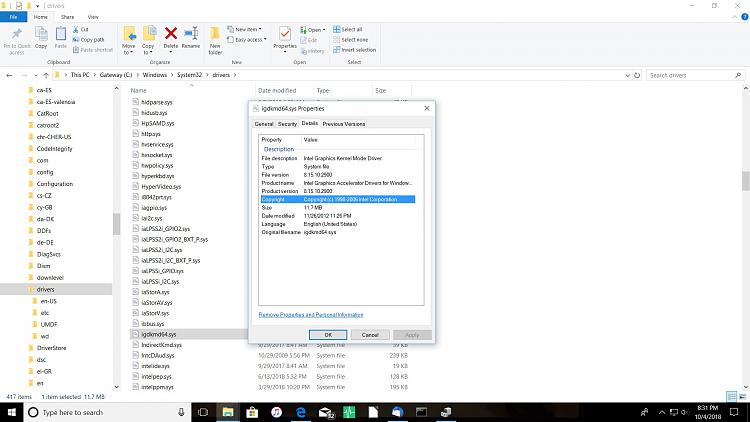Open the Copy to menu
The height and width of the screenshot is (422, 750).
(x=148, y=40)
